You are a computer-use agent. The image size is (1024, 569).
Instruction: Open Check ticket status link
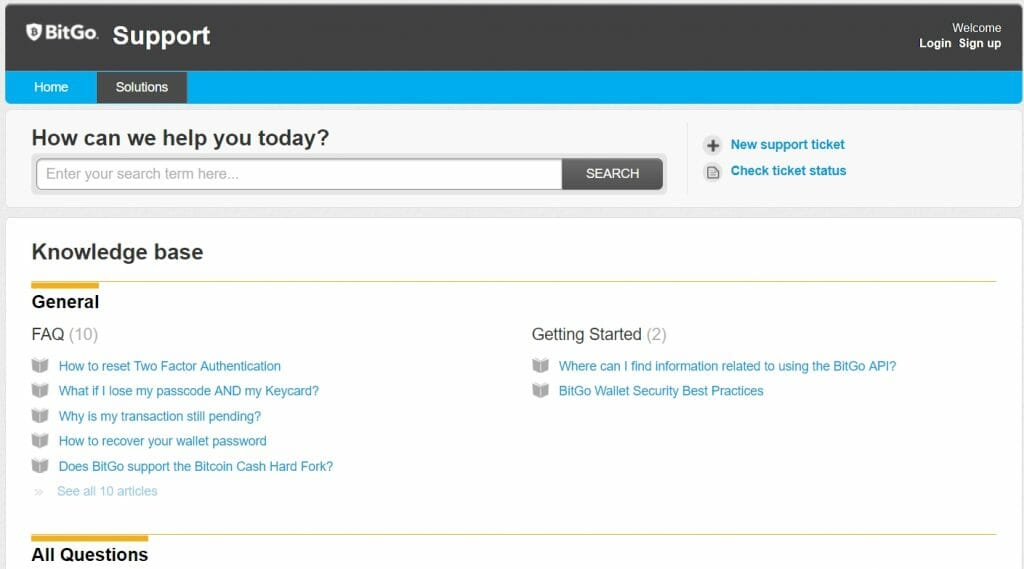(788, 171)
